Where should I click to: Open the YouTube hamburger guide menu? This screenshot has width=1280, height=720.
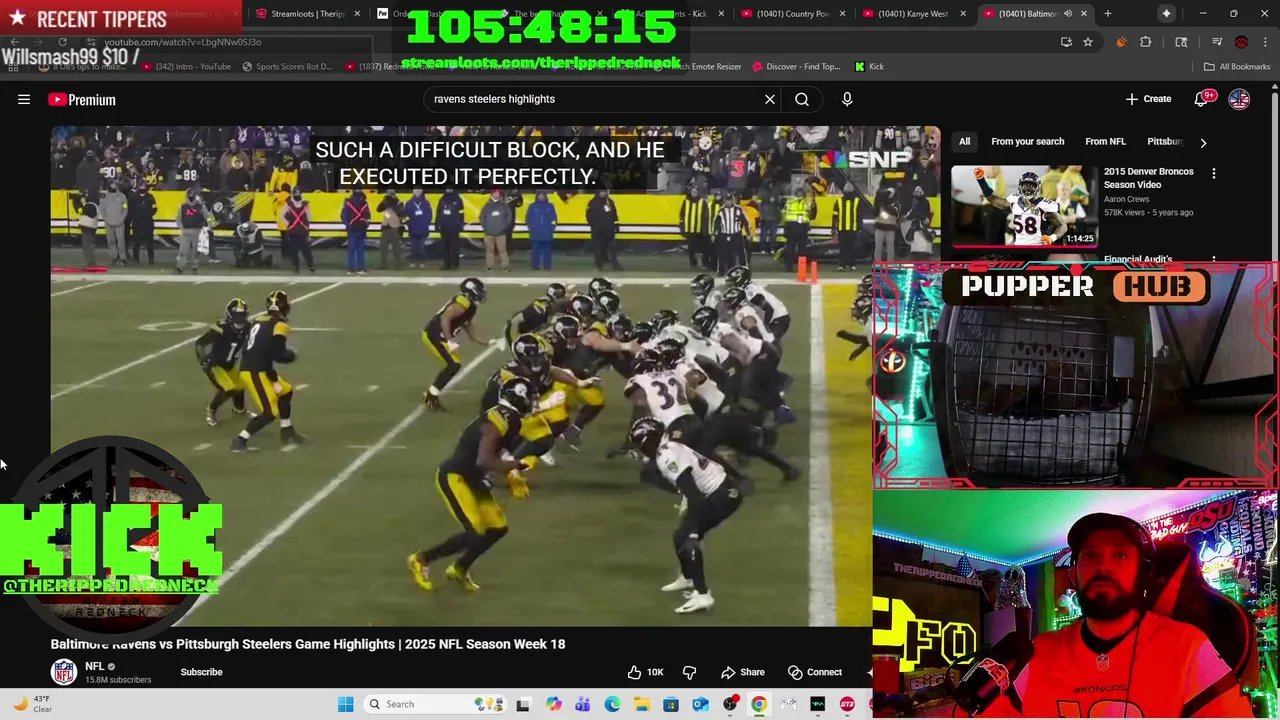(x=24, y=99)
